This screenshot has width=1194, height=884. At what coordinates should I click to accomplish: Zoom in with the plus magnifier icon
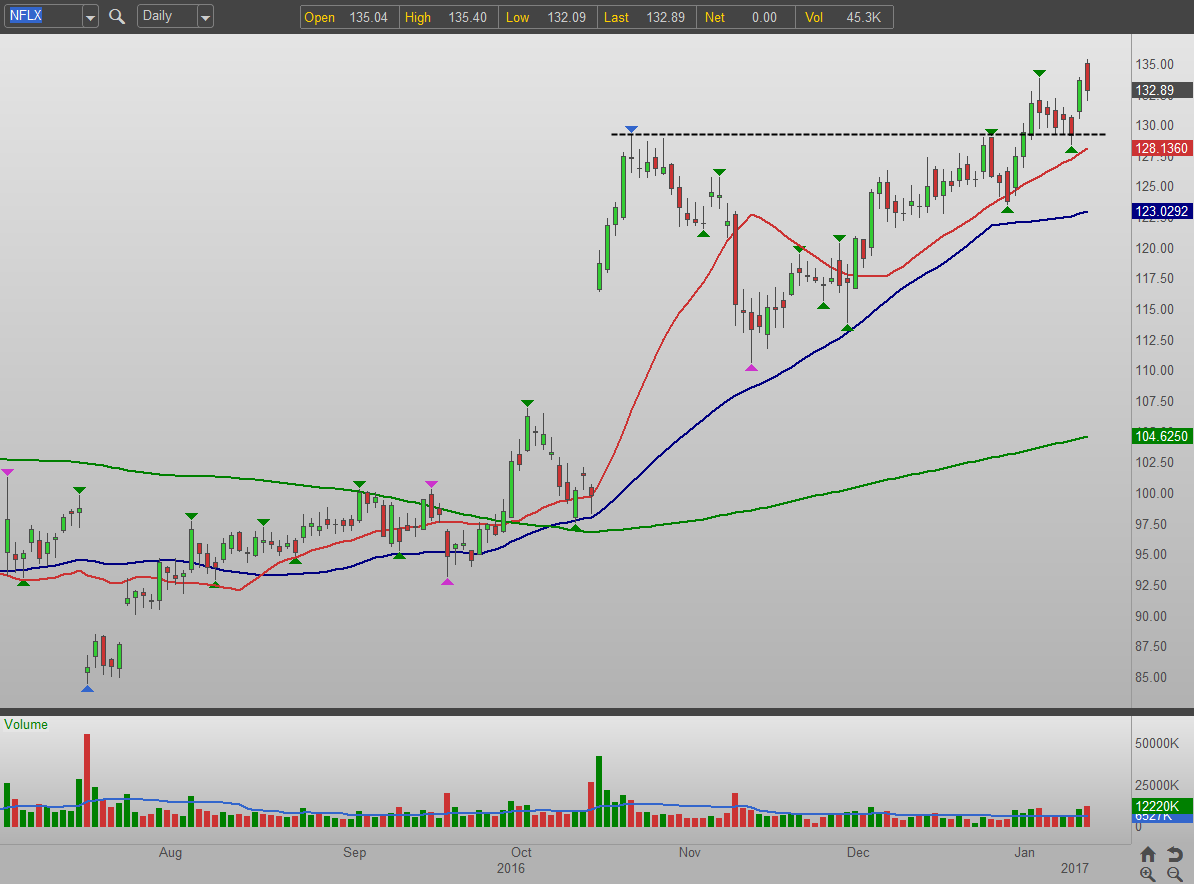click(x=1148, y=874)
